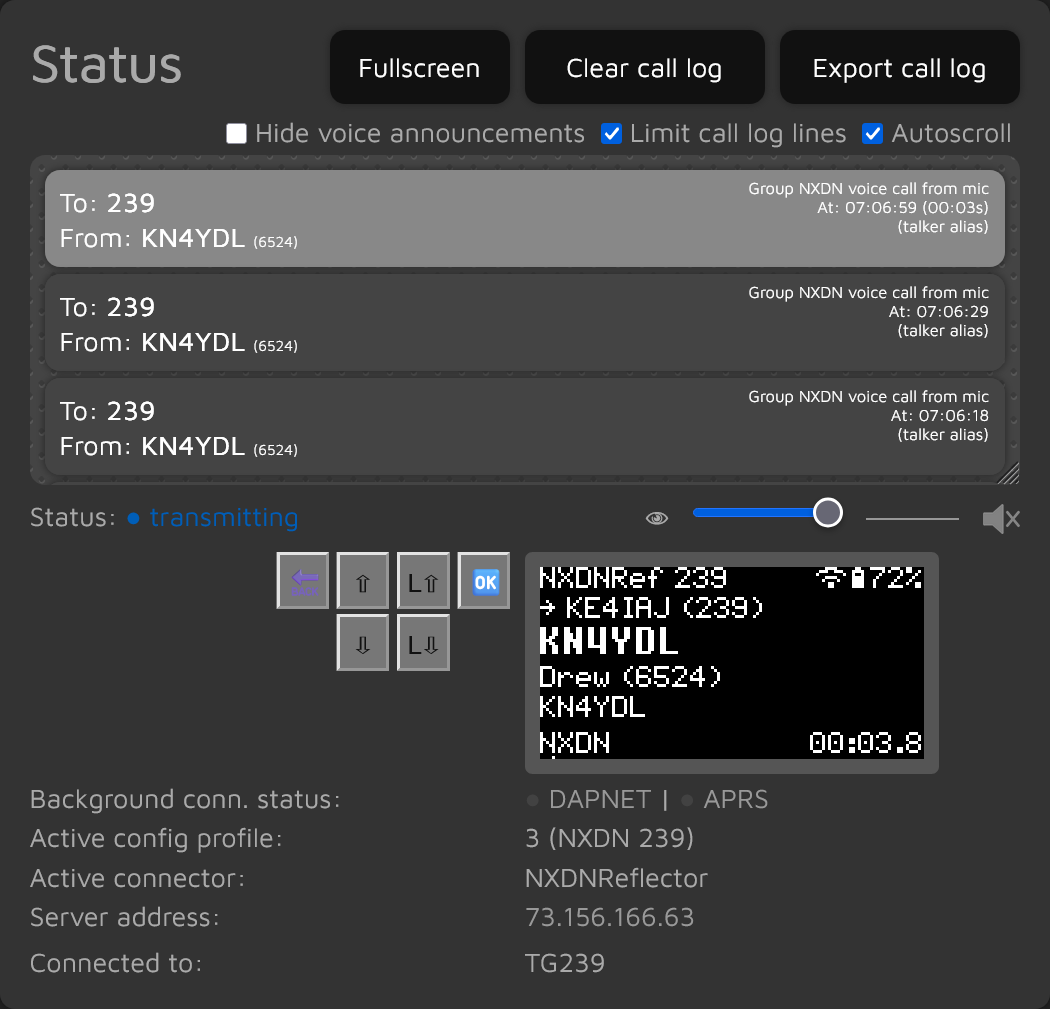The image size is (1050, 1009).
Task: Open Fullscreen view
Action: 419,68
